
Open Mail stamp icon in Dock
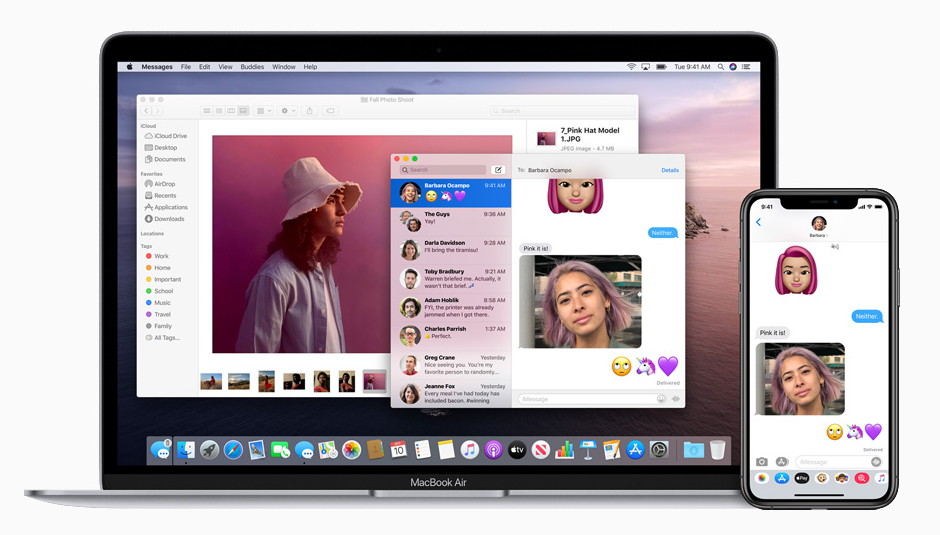point(257,449)
